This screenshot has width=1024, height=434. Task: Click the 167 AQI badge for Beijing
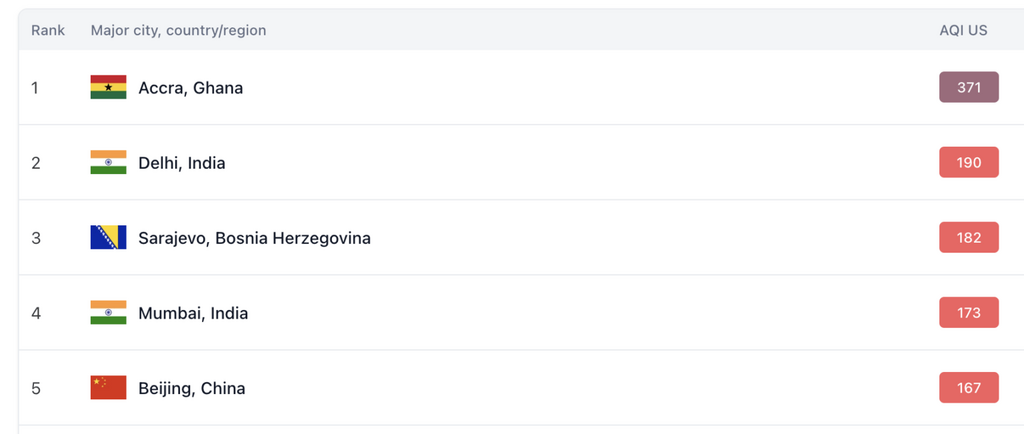(968, 388)
